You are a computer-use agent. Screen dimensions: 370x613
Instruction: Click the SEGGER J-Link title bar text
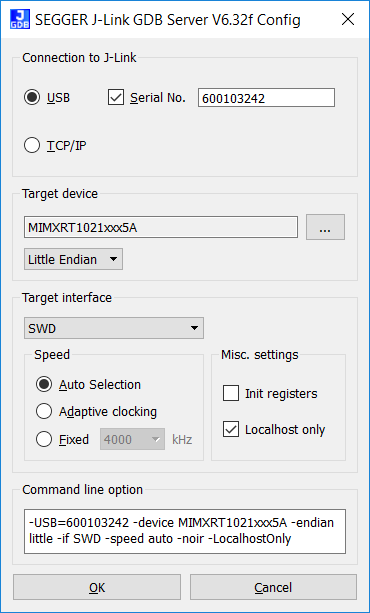[168, 20]
